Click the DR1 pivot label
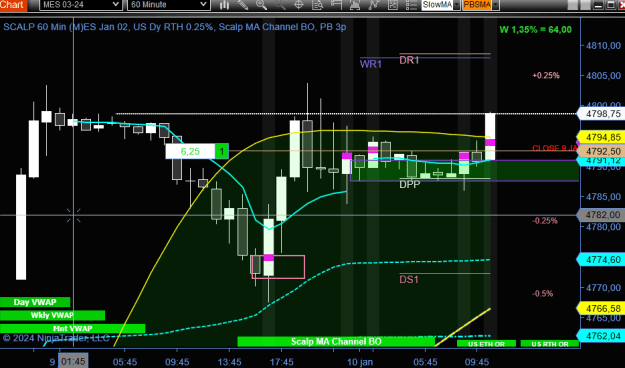The image size is (625, 368). pyautogui.click(x=409, y=60)
